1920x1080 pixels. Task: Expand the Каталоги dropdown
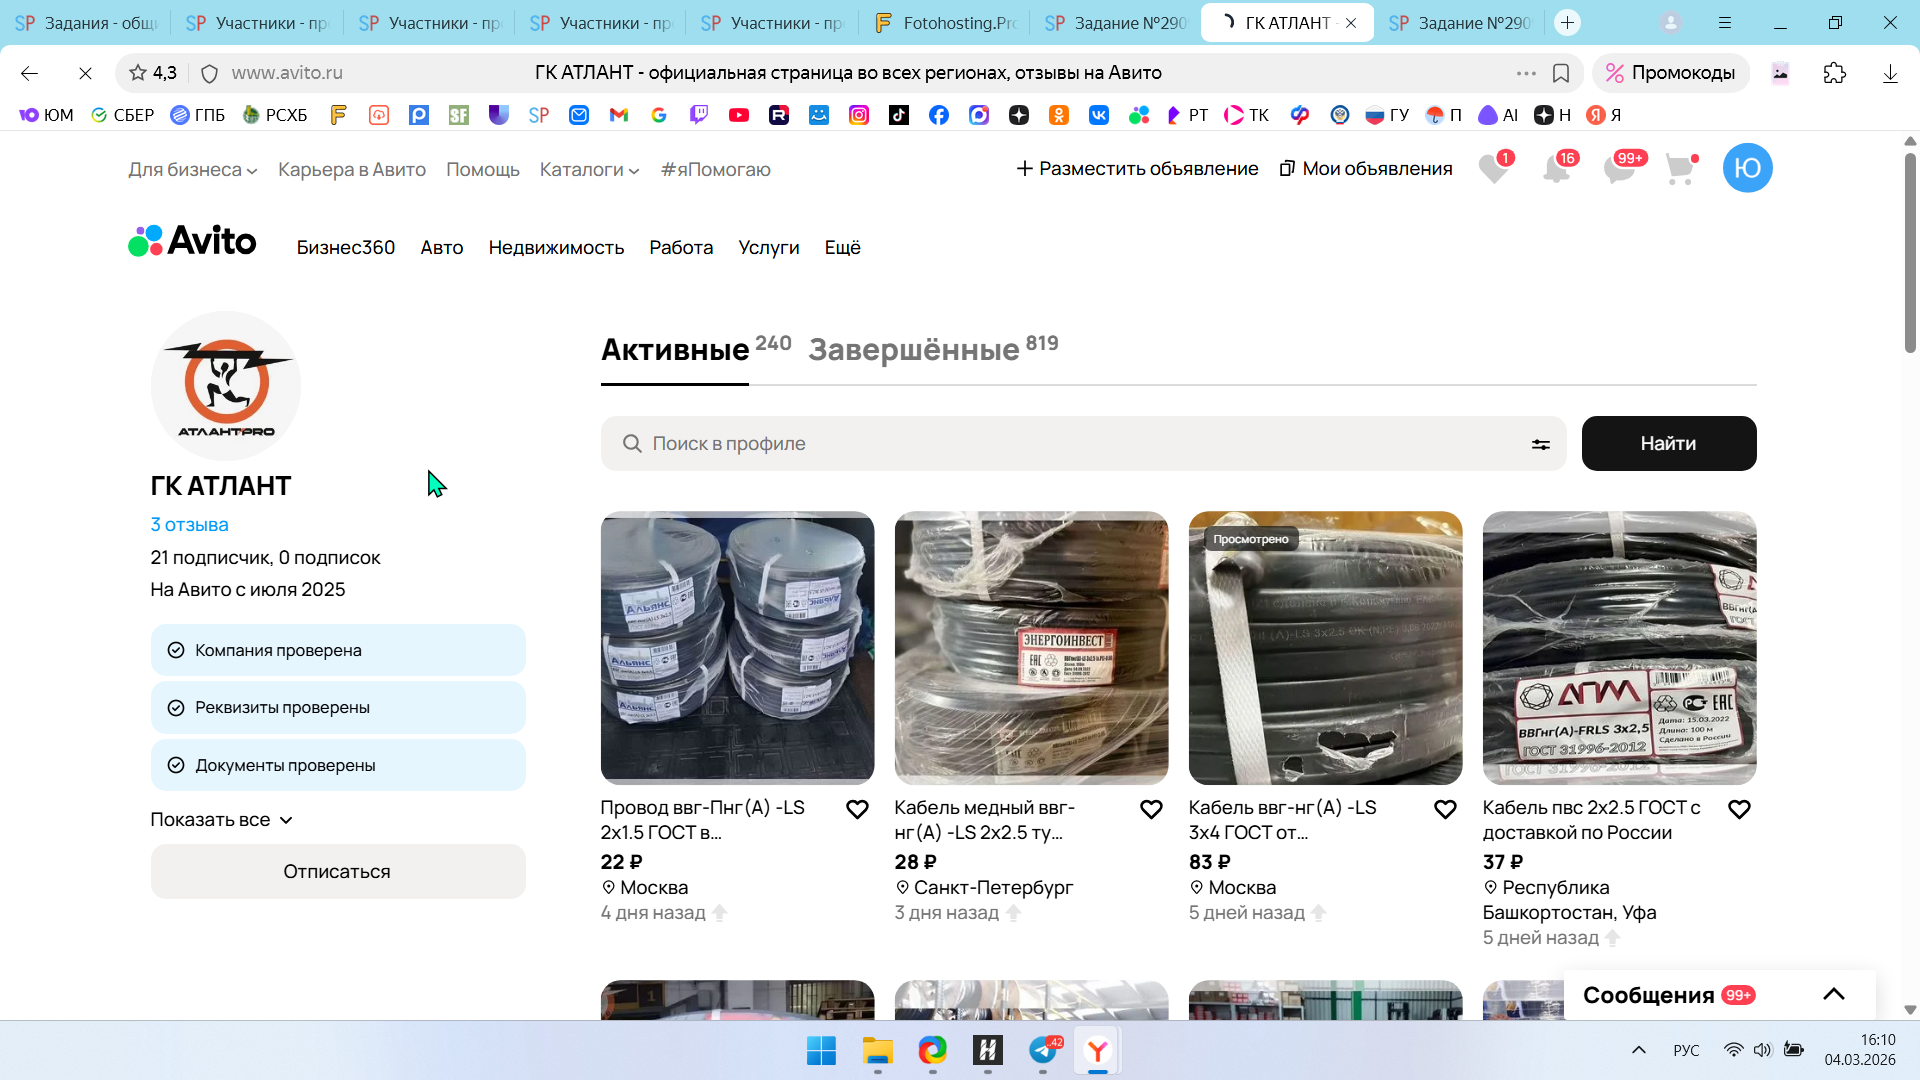(589, 170)
